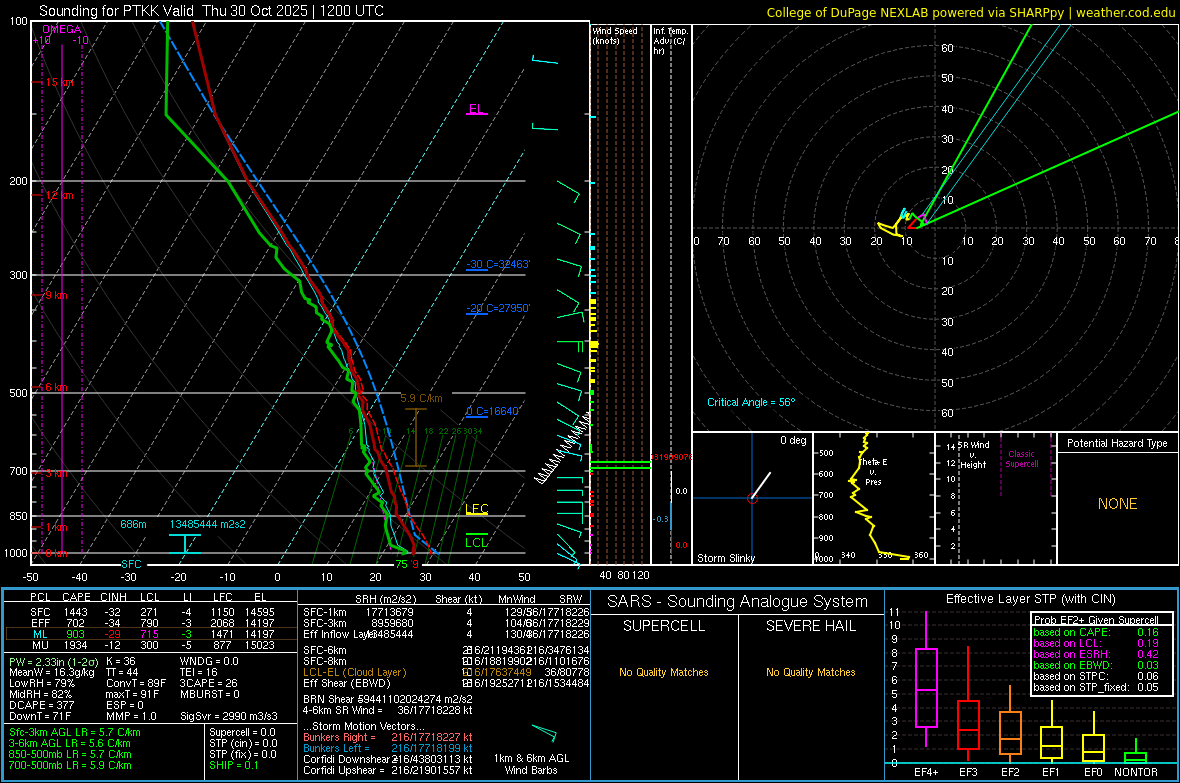This screenshot has height=783, width=1180.
Task: Click the magenta "Classic Supercell" label
Action: tap(1021, 459)
